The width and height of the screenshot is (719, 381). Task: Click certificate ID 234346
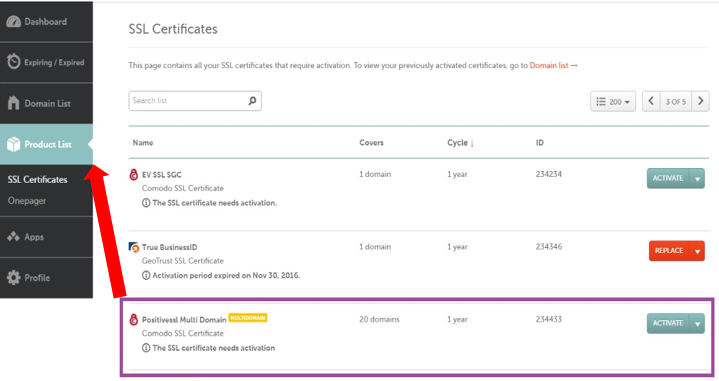(548, 247)
